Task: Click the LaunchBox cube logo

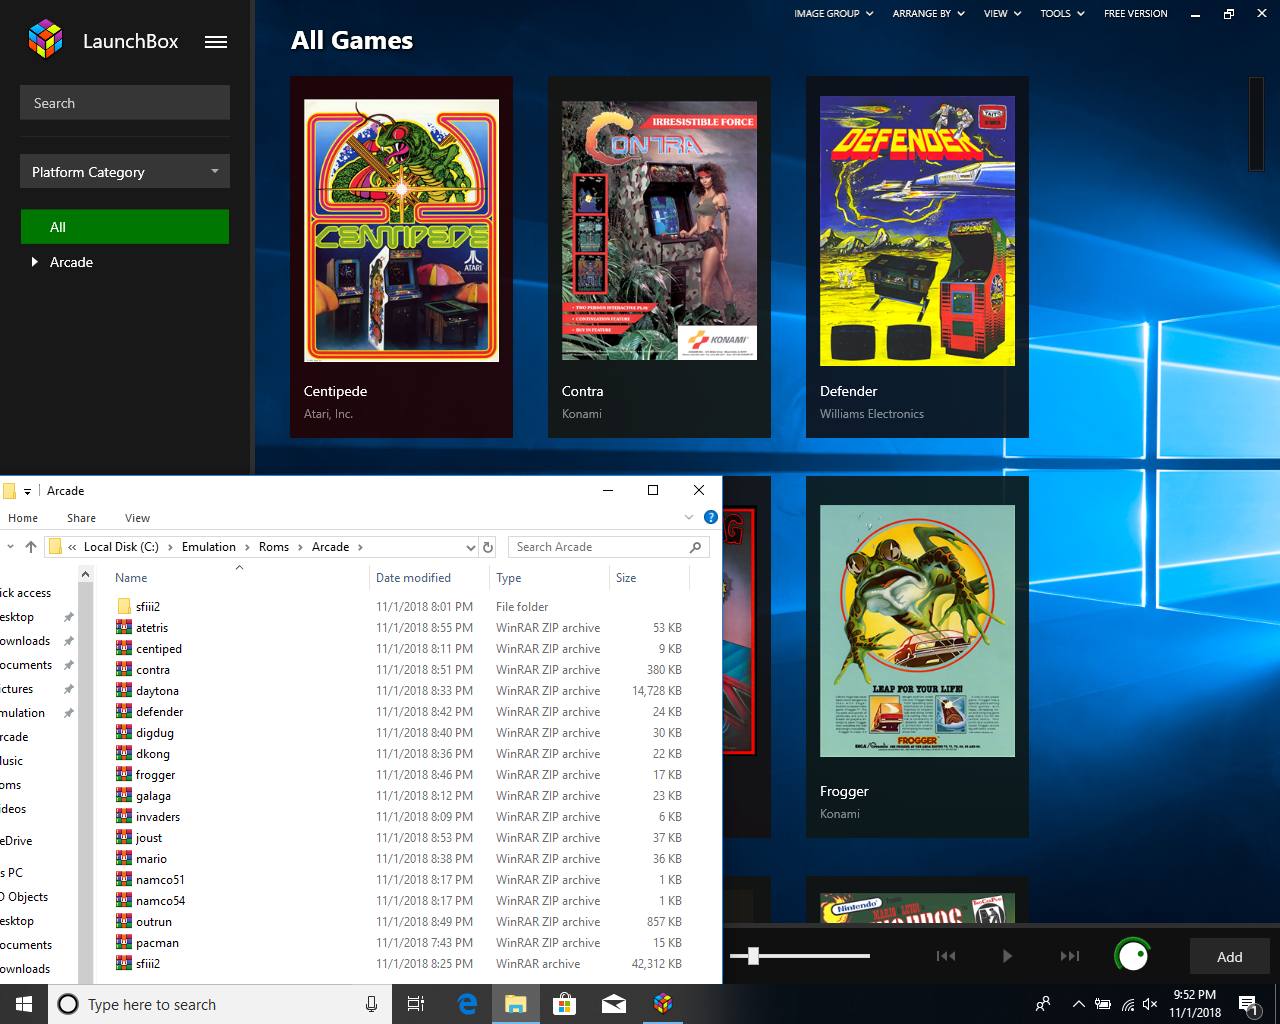Action: point(45,39)
